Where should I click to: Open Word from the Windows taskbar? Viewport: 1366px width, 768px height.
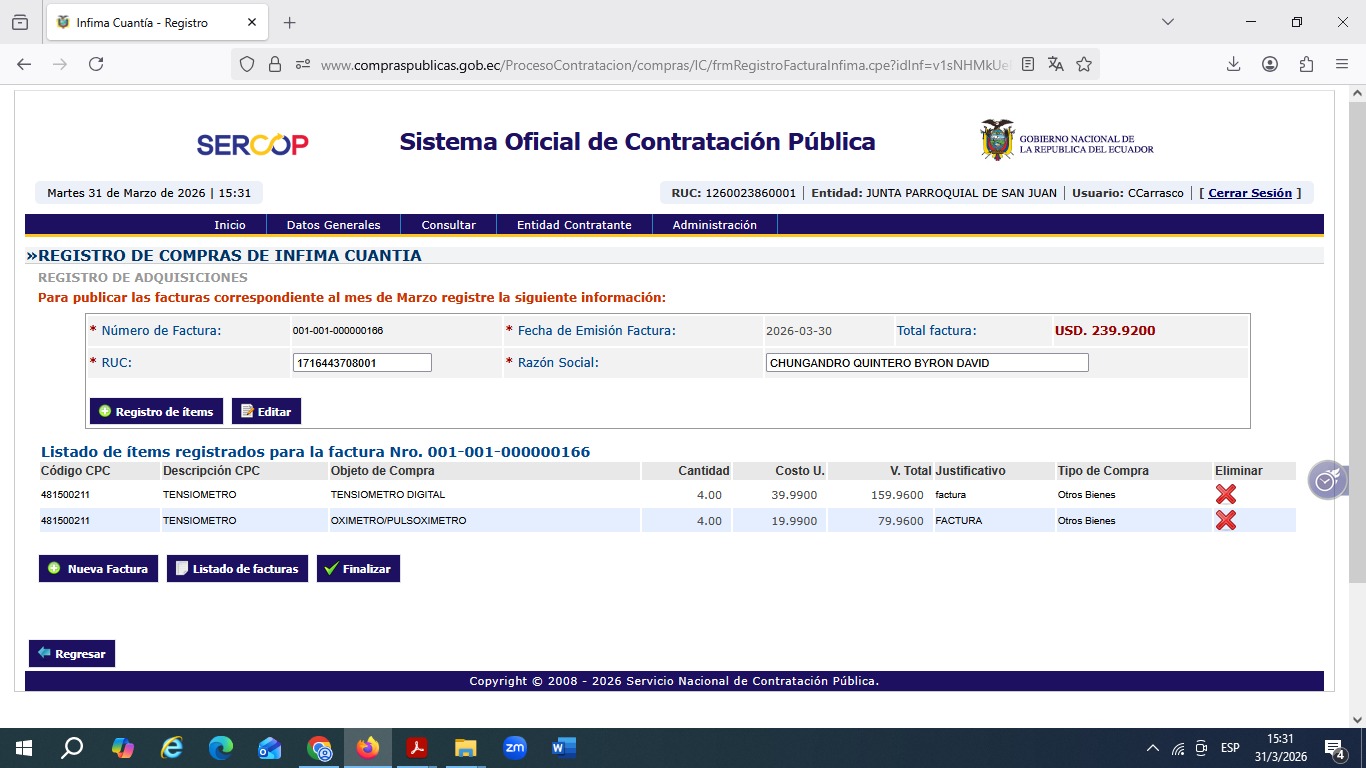563,747
